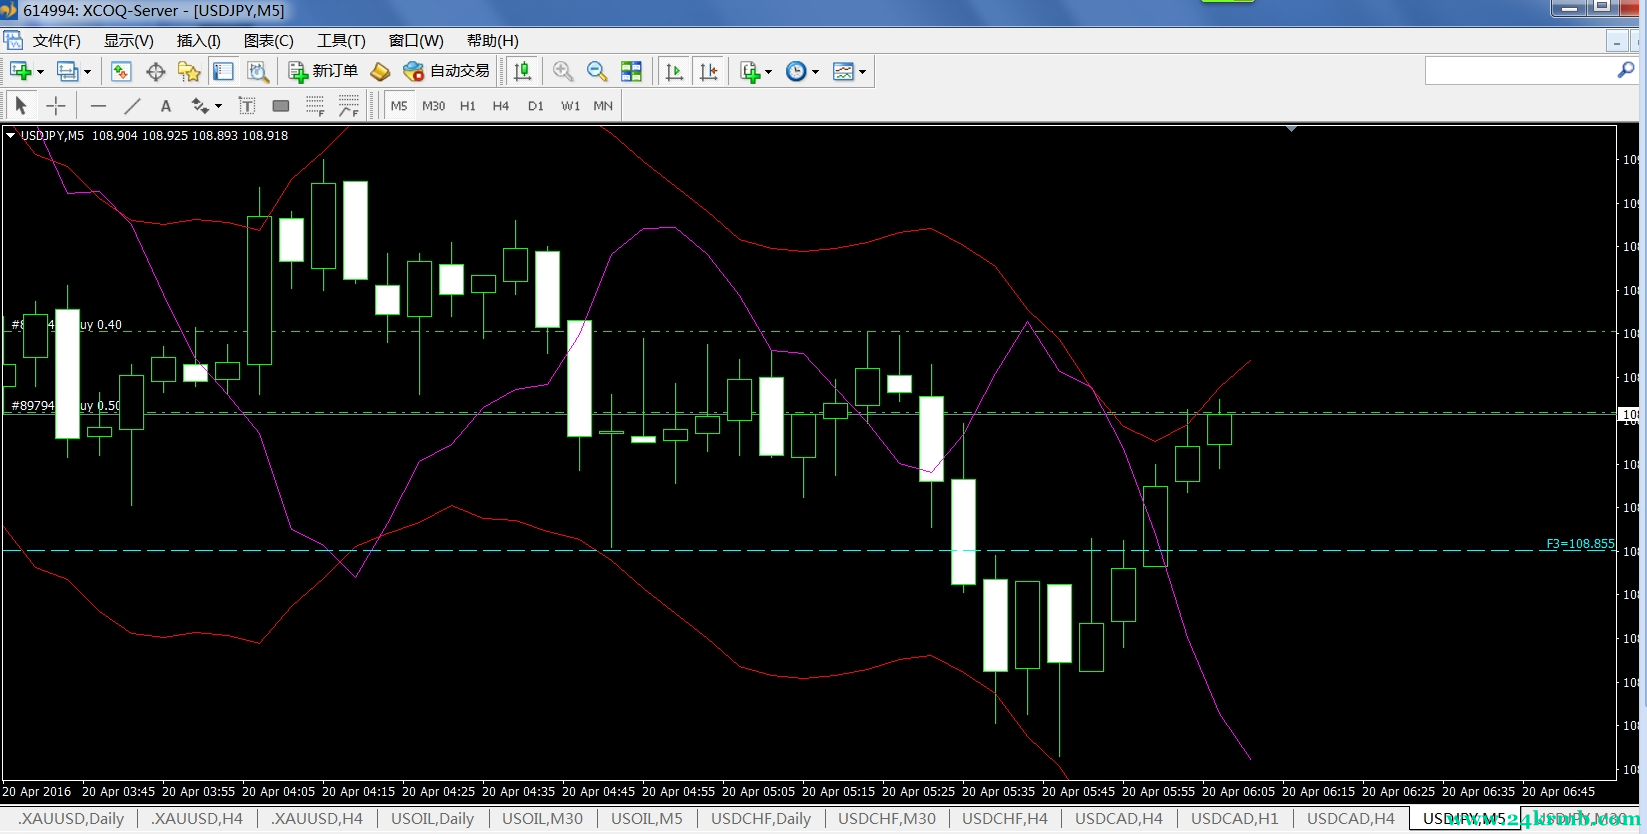Select the trendline drawing tool
This screenshot has height=834, width=1647.
(132, 105)
